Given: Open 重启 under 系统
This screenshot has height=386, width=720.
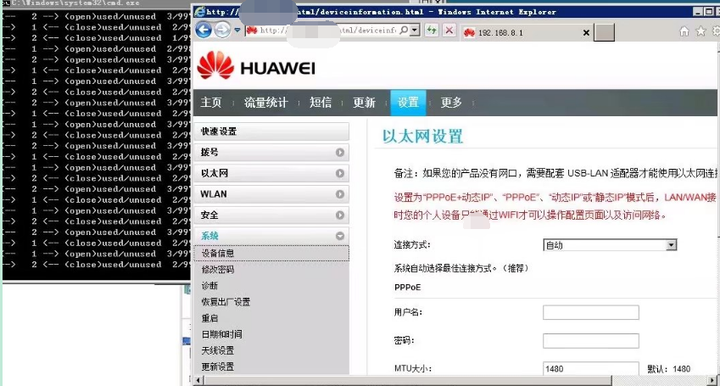Looking at the screenshot, I should [x=209, y=318].
